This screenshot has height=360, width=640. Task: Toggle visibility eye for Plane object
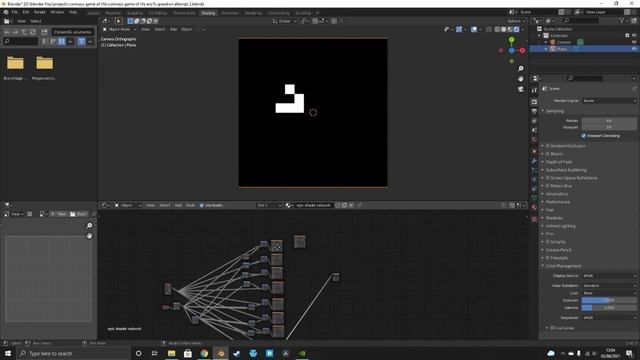[634, 49]
